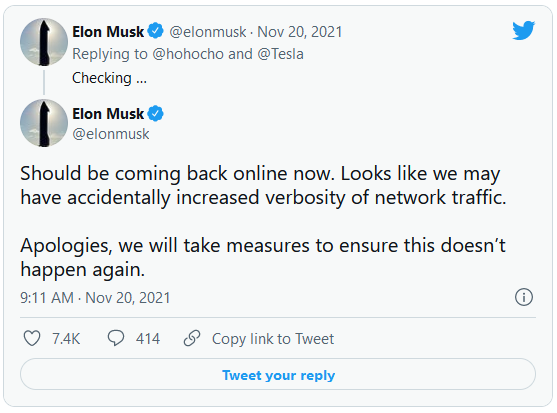This screenshot has height=413, width=557.
Task: Open the tweet info circle icon
Action: (524, 297)
